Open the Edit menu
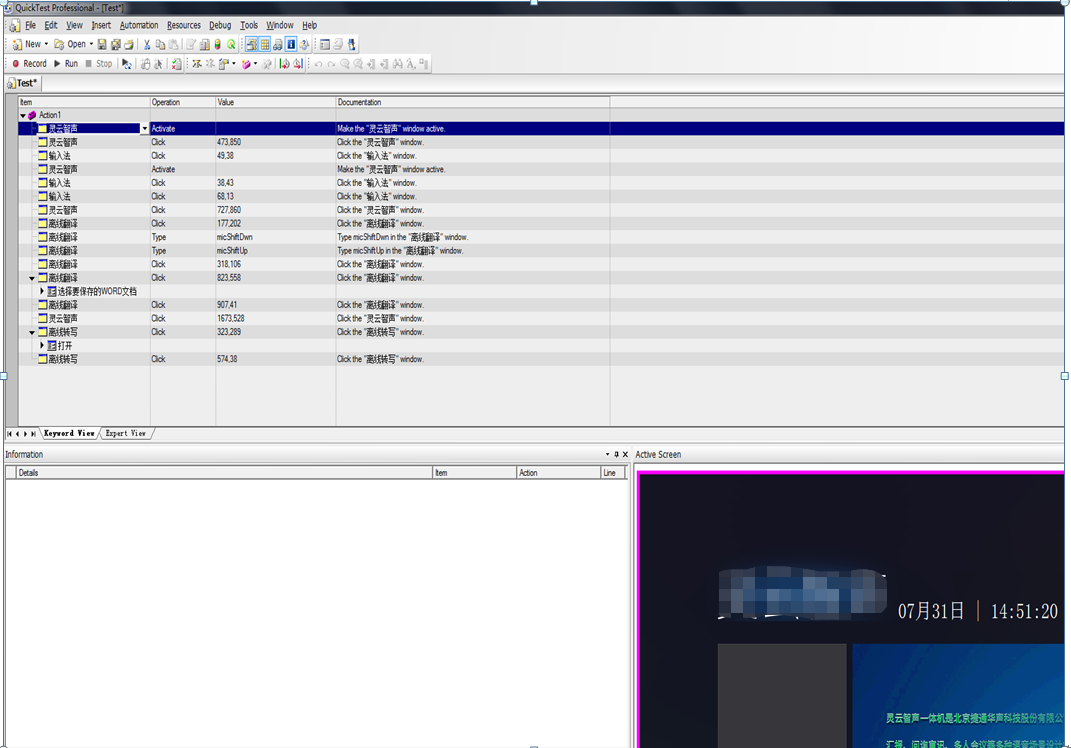Viewport: 1071px width, 748px height. coord(51,25)
